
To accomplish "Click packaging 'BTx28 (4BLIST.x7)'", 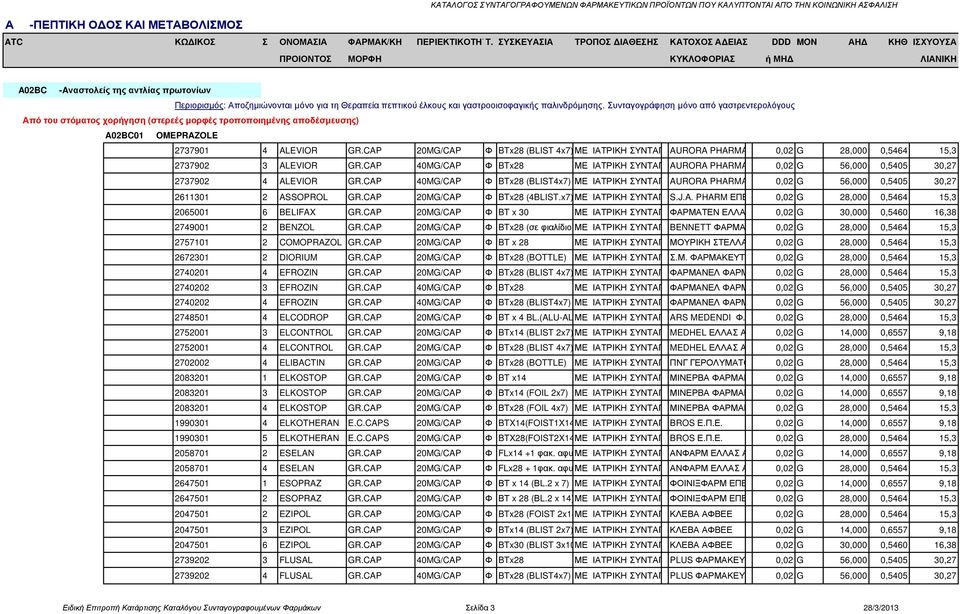I will pyautogui.click(x=535, y=197).
